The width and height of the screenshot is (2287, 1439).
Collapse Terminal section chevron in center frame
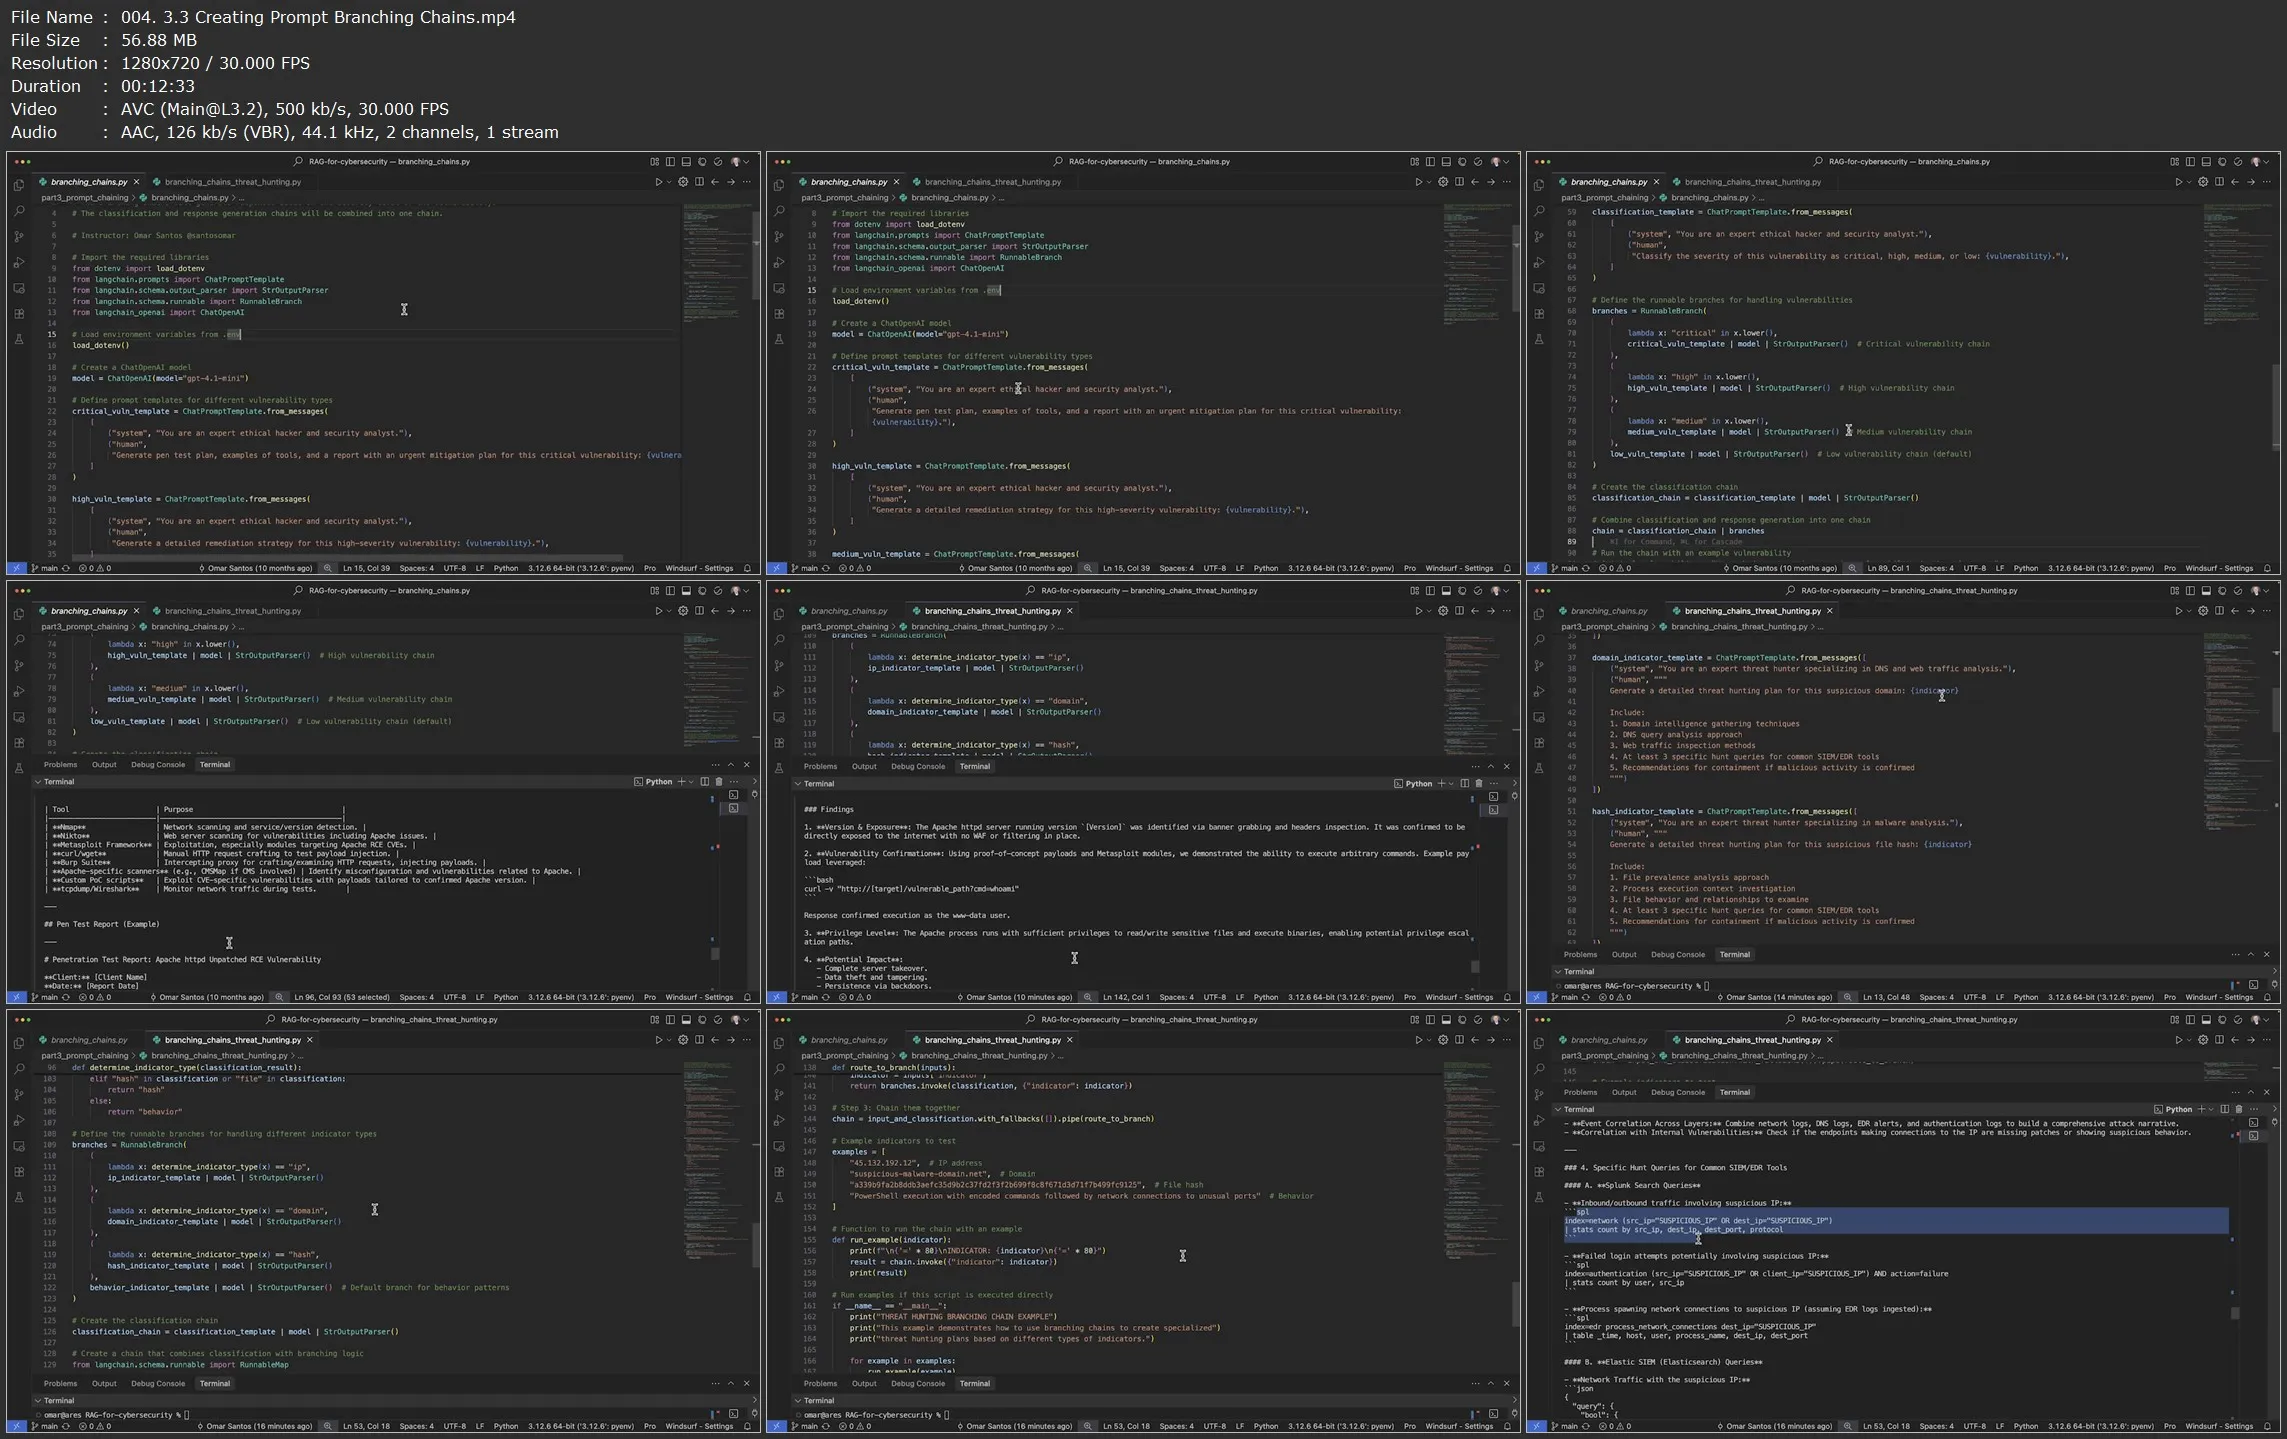(x=798, y=784)
